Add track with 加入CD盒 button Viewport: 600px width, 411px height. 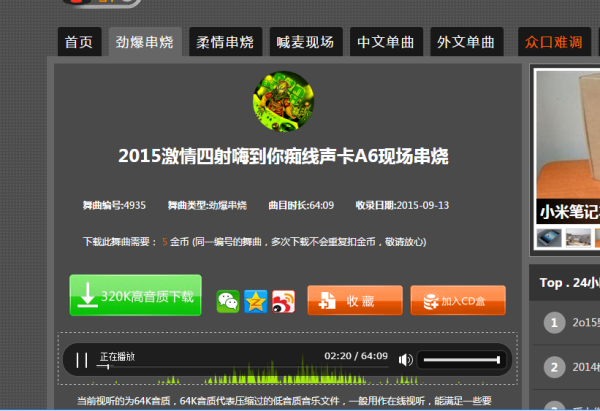tap(458, 300)
